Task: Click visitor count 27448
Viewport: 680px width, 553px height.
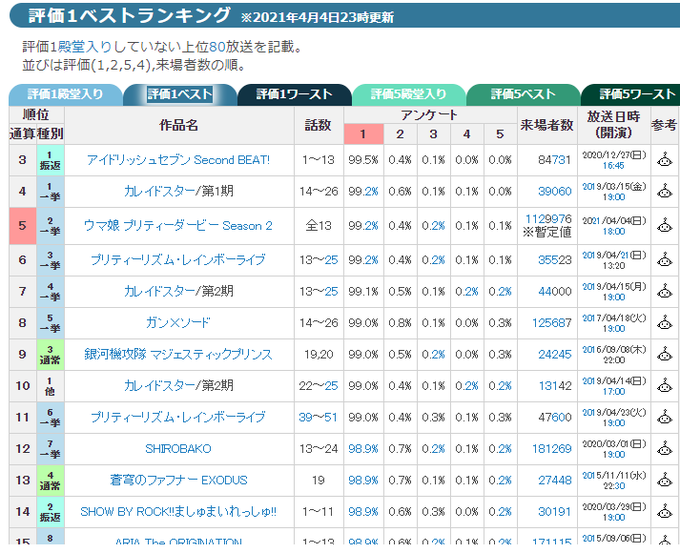Action: click(x=555, y=480)
